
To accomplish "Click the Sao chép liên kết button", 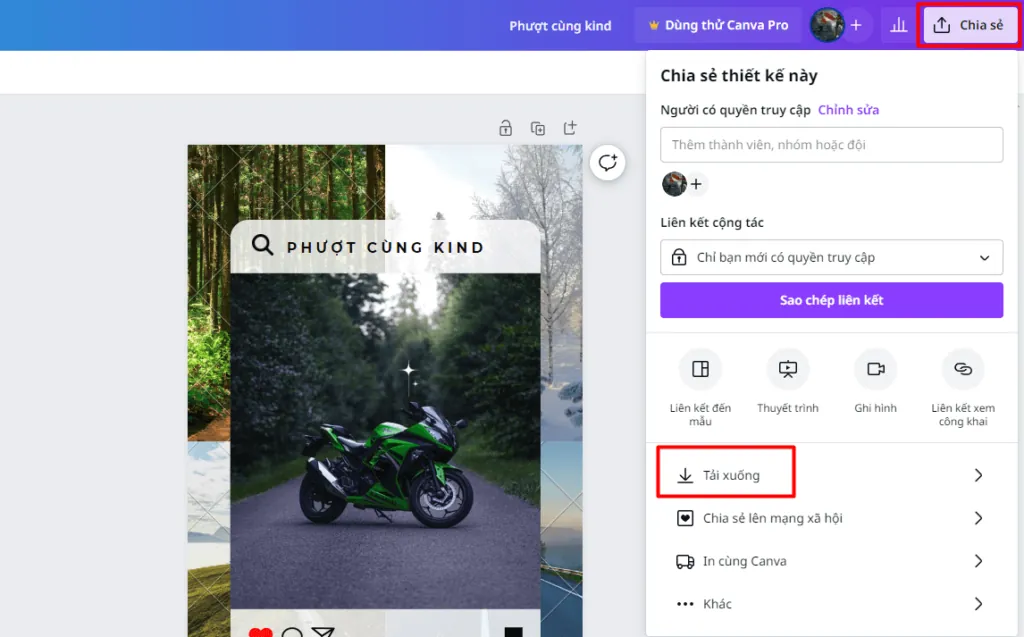I will click(831, 300).
